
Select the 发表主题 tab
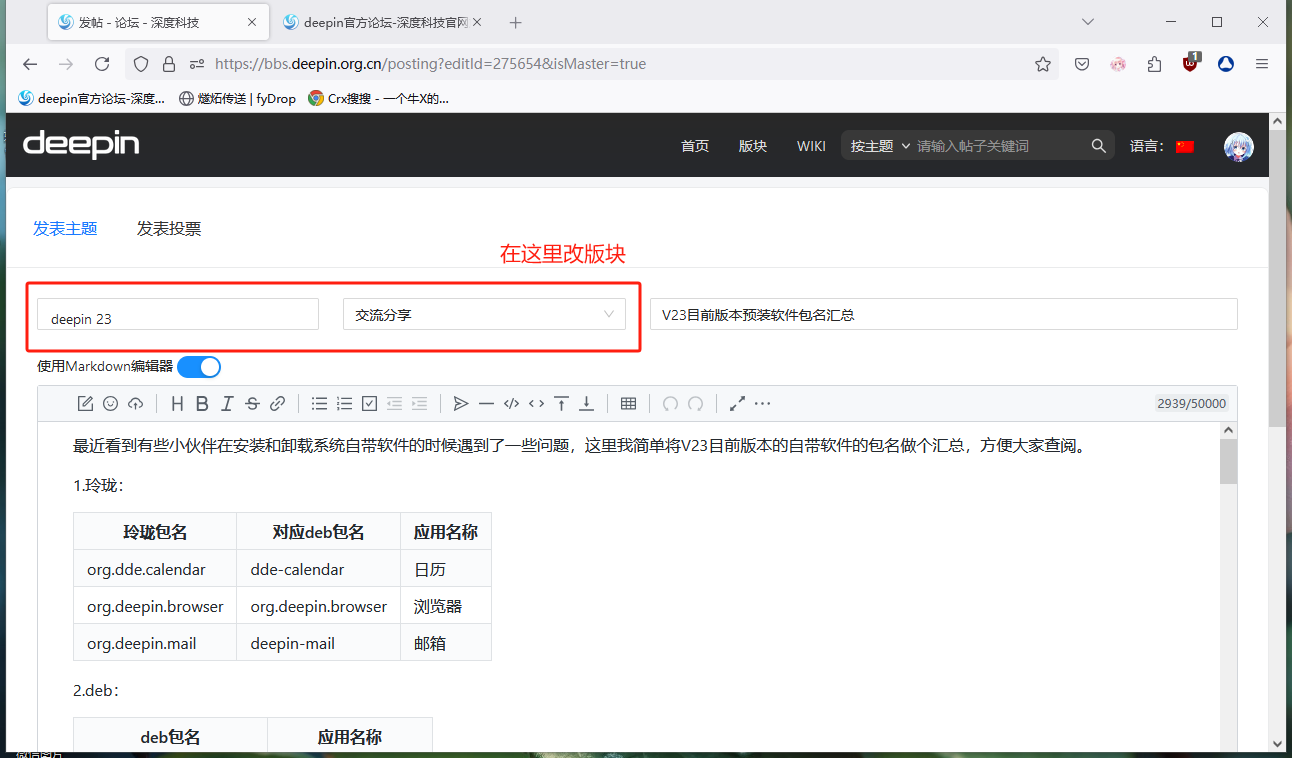(65, 229)
